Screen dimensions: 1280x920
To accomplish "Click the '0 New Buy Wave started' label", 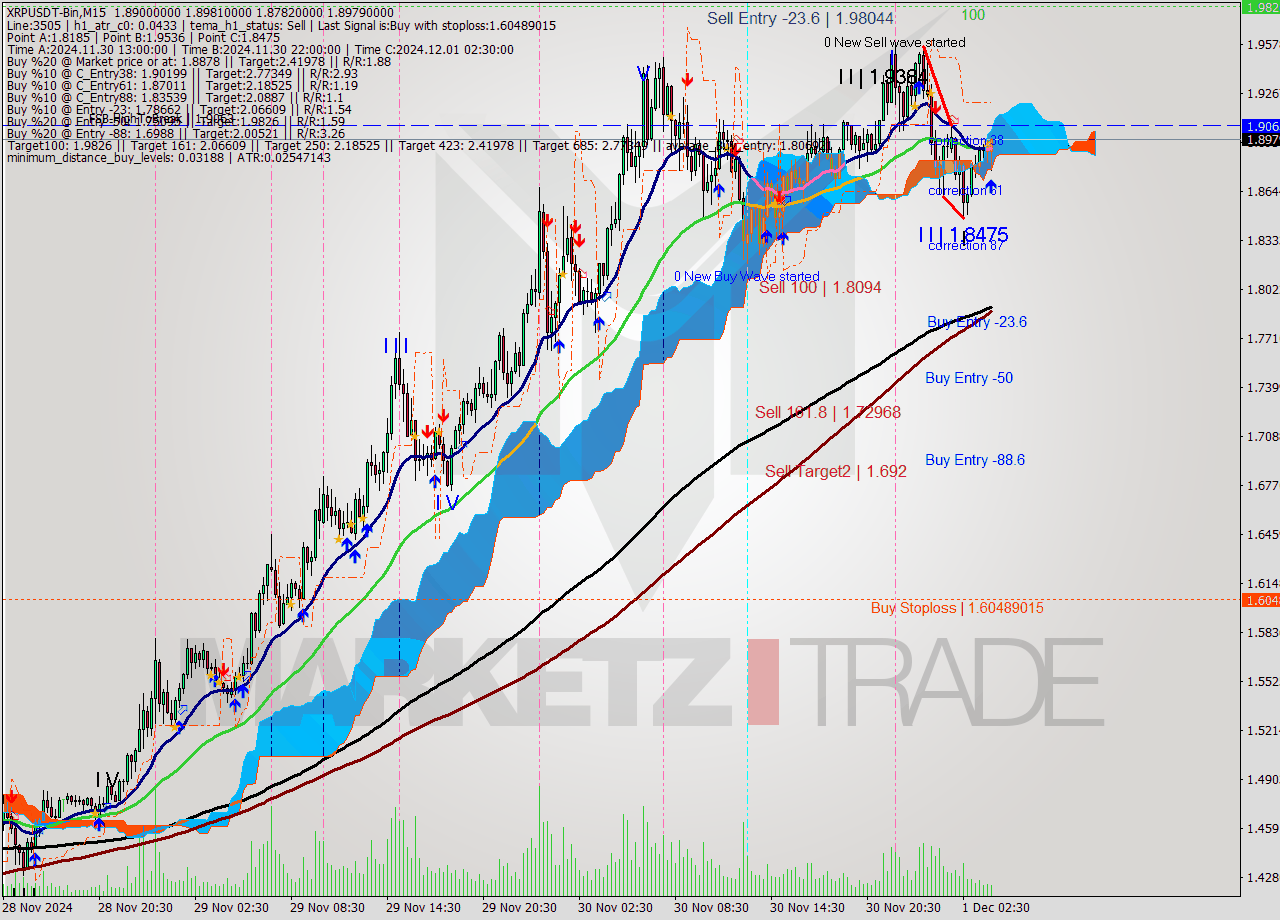I will [x=747, y=276].
